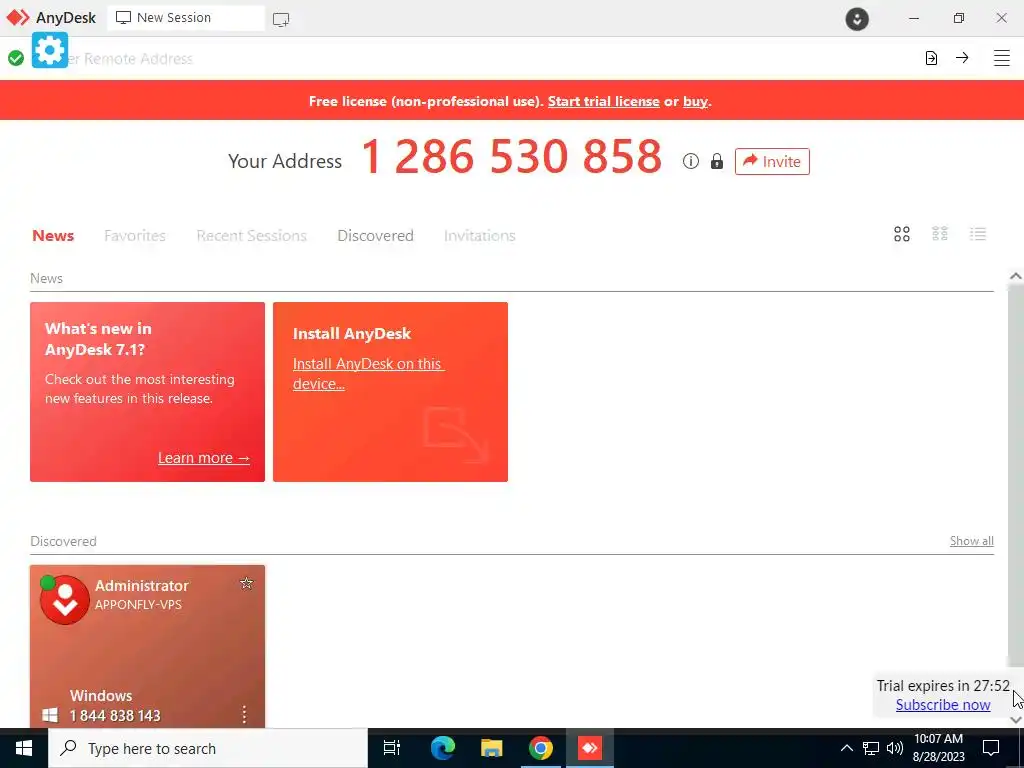Select the Favorites tab
The width and height of the screenshot is (1024, 768).
point(135,235)
